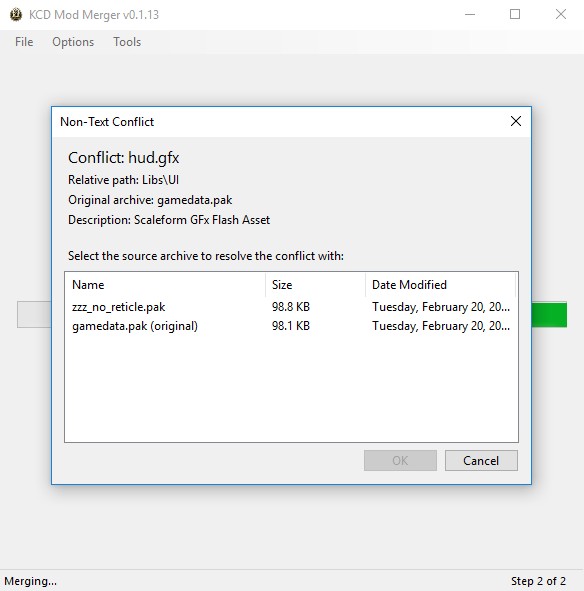Click the date of zzz_no_reticle.pak
The image size is (584, 591).
[x=441, y=307]
